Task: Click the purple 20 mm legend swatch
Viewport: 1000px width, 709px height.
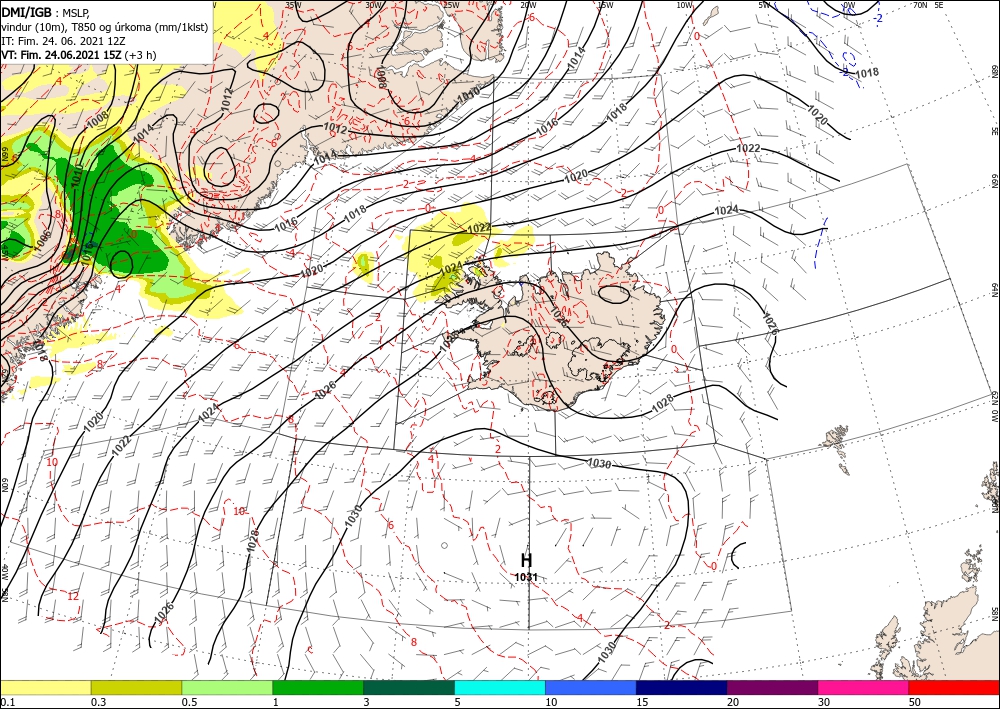Action: [x=772, y=687]
